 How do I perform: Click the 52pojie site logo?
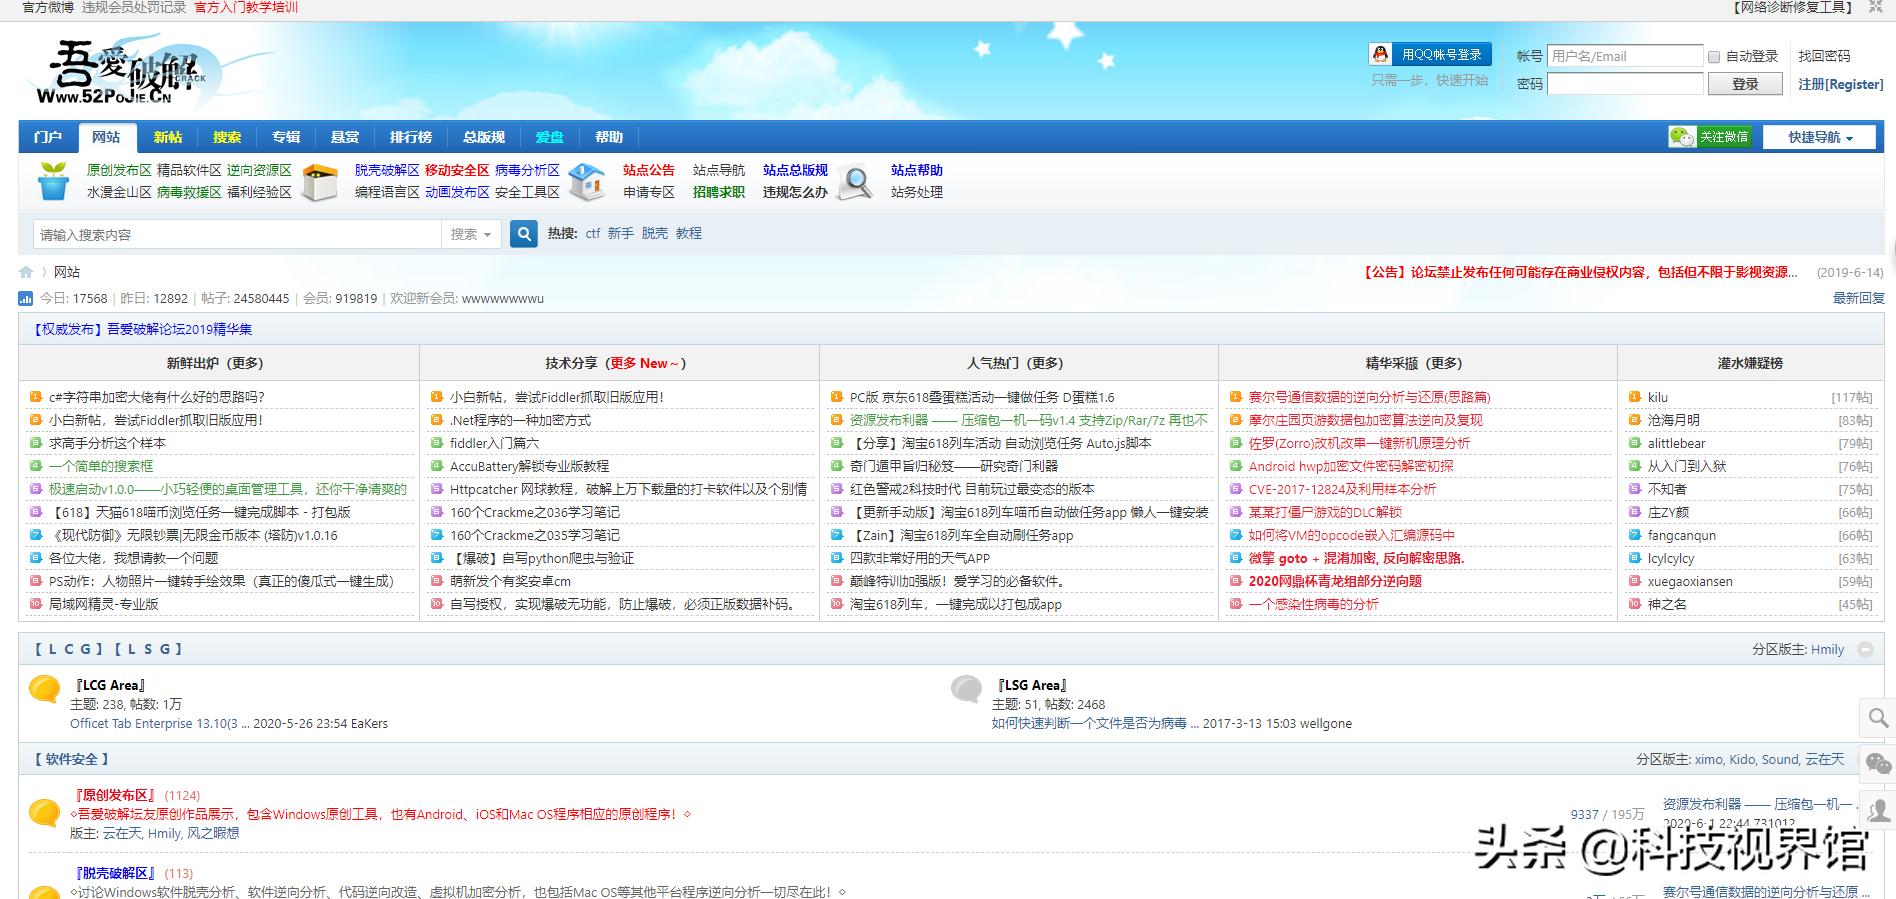[x=122, y=71]
